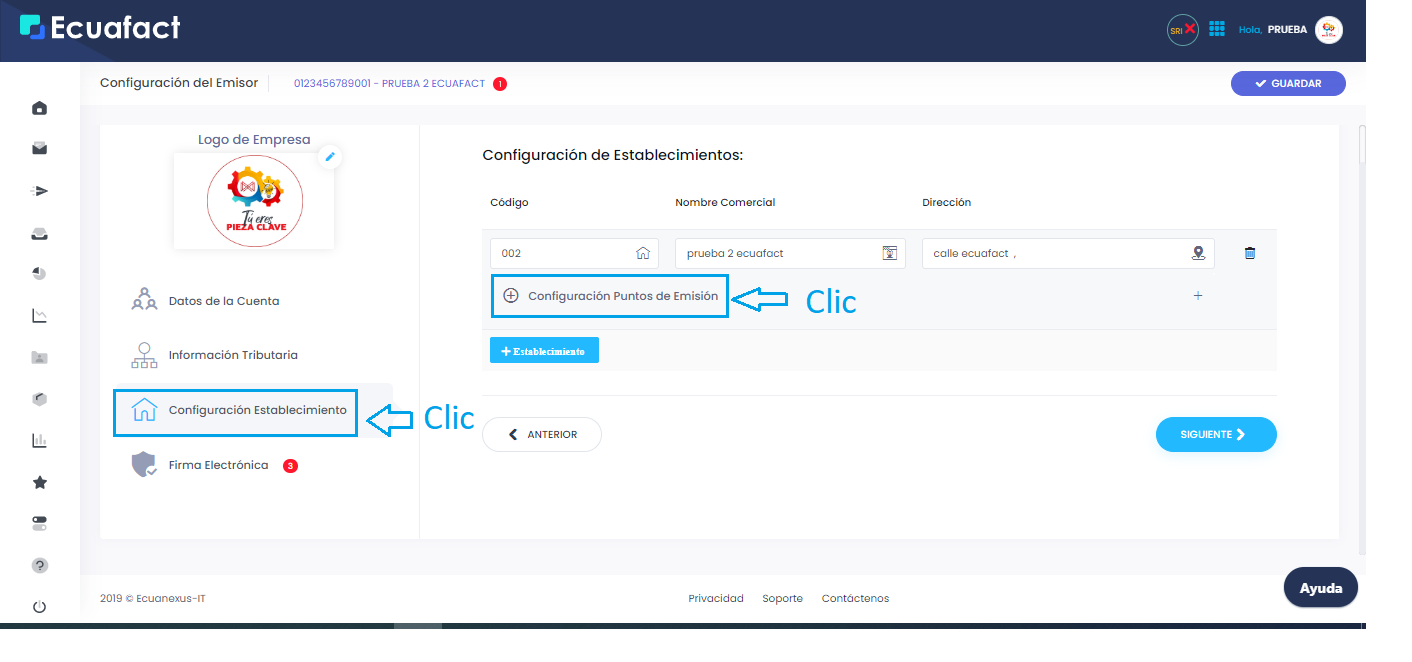
Task: Open the home dashboard from the sidebar
Action: tap(40, 107)
